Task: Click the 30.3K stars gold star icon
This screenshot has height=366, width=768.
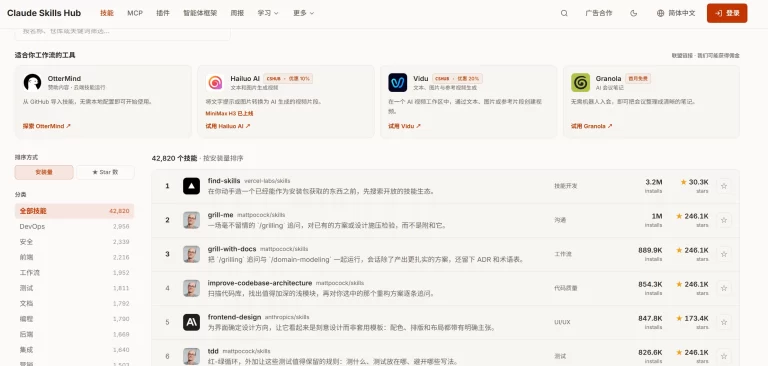Action: pos(683,182)
